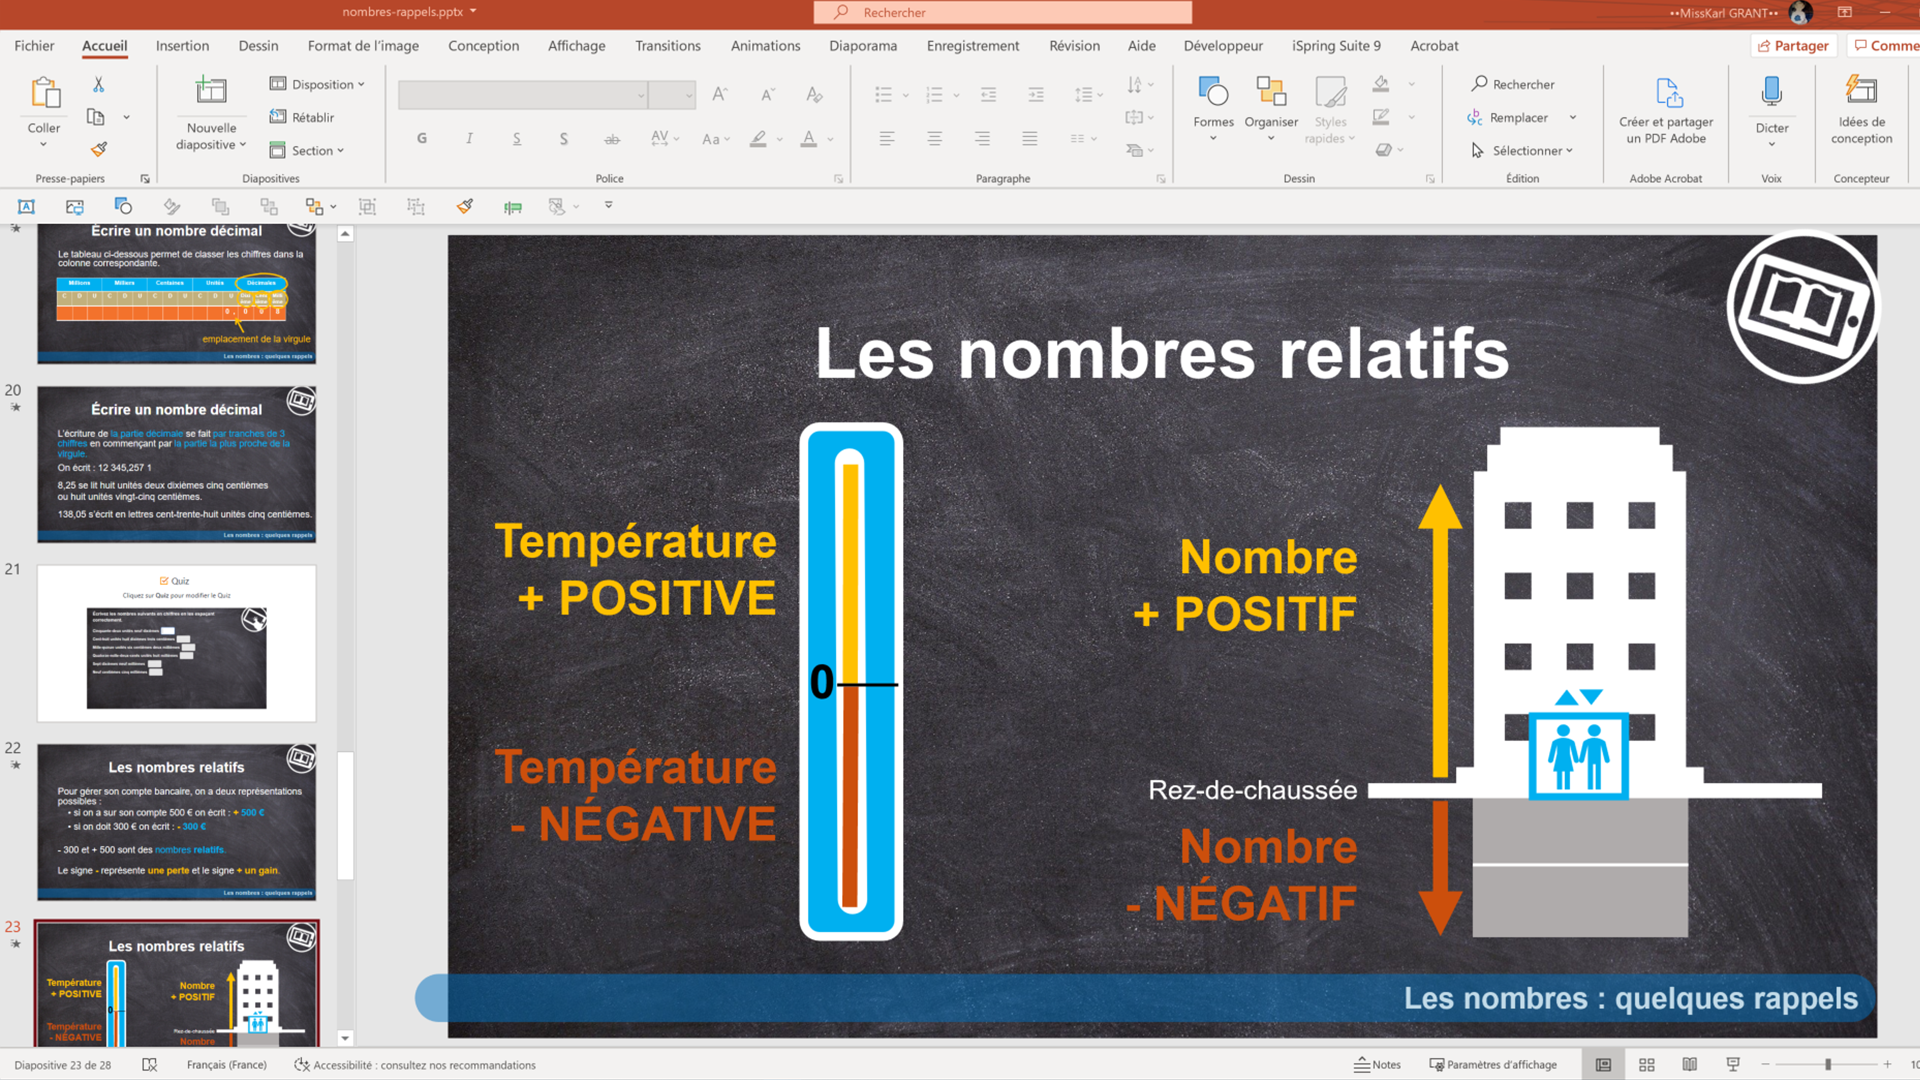This screenshot has width=1920, height=1080.
Task: Toggle center text alignment
Action: pos(934,138)
